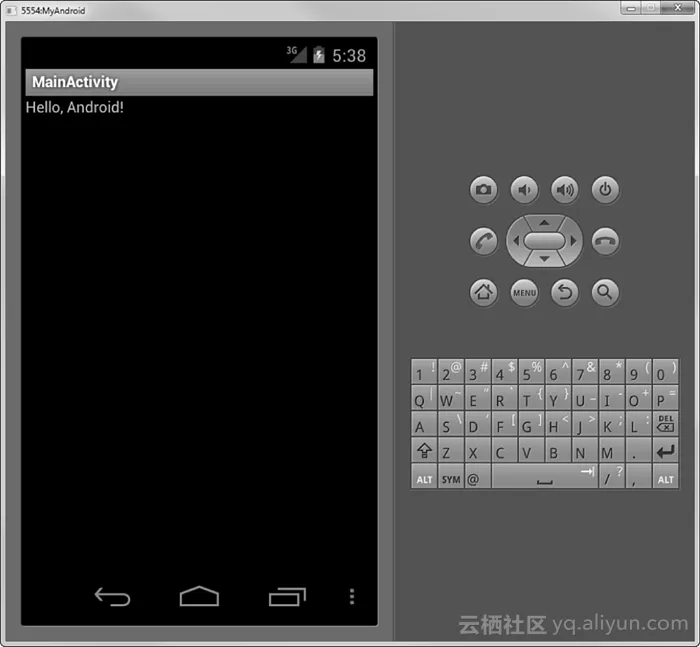
Task: Click the slash question mark key
Action: (x=612, y=476)
